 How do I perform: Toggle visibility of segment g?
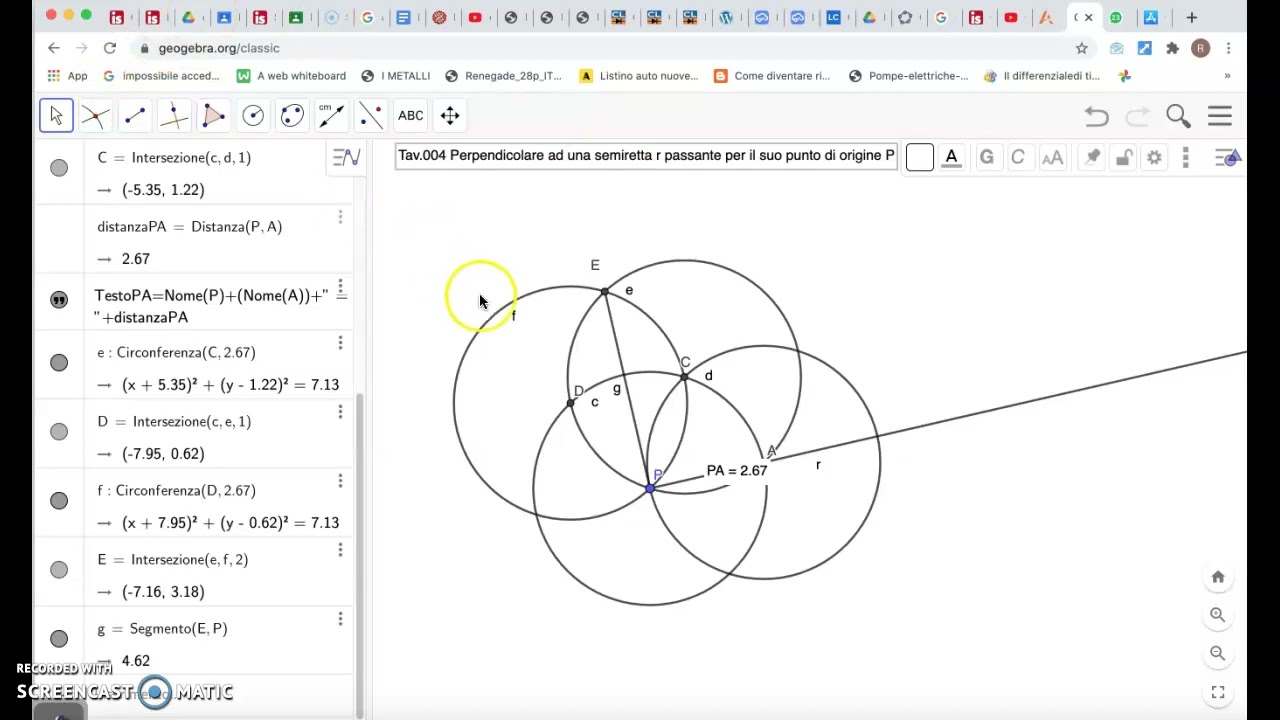click(59, 638)
